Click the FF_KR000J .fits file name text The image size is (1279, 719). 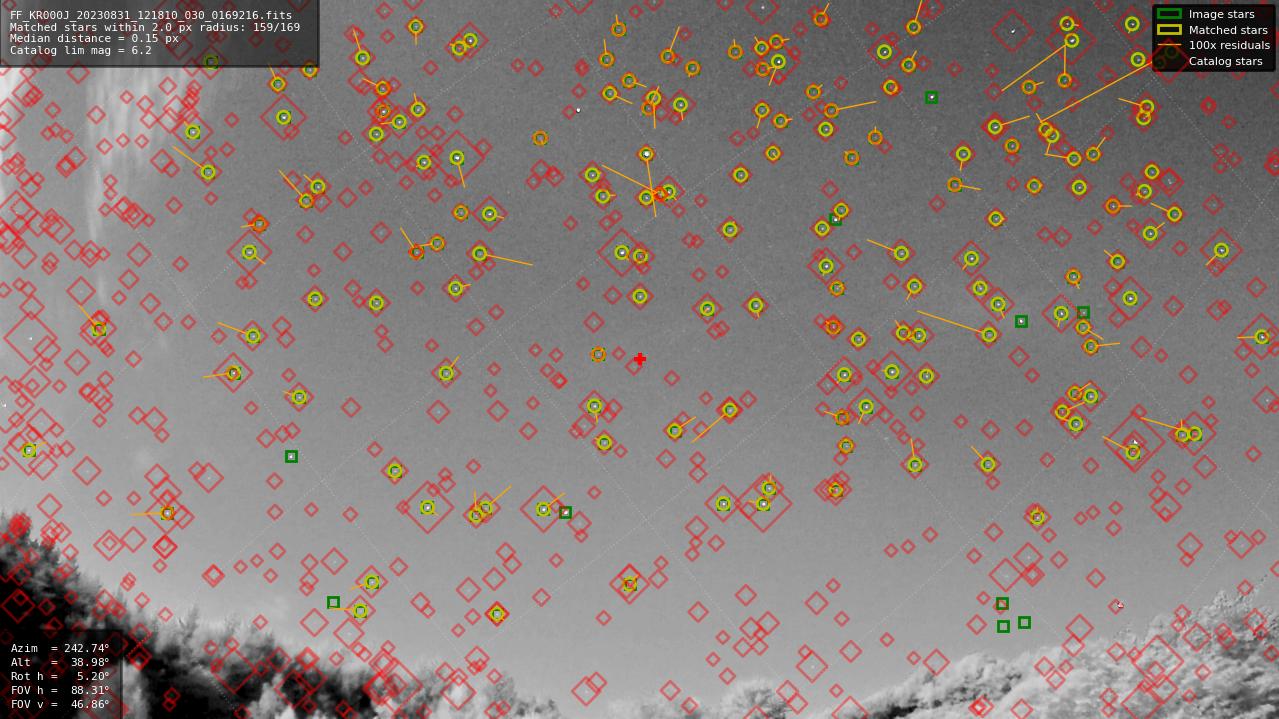tap(151, 16)
